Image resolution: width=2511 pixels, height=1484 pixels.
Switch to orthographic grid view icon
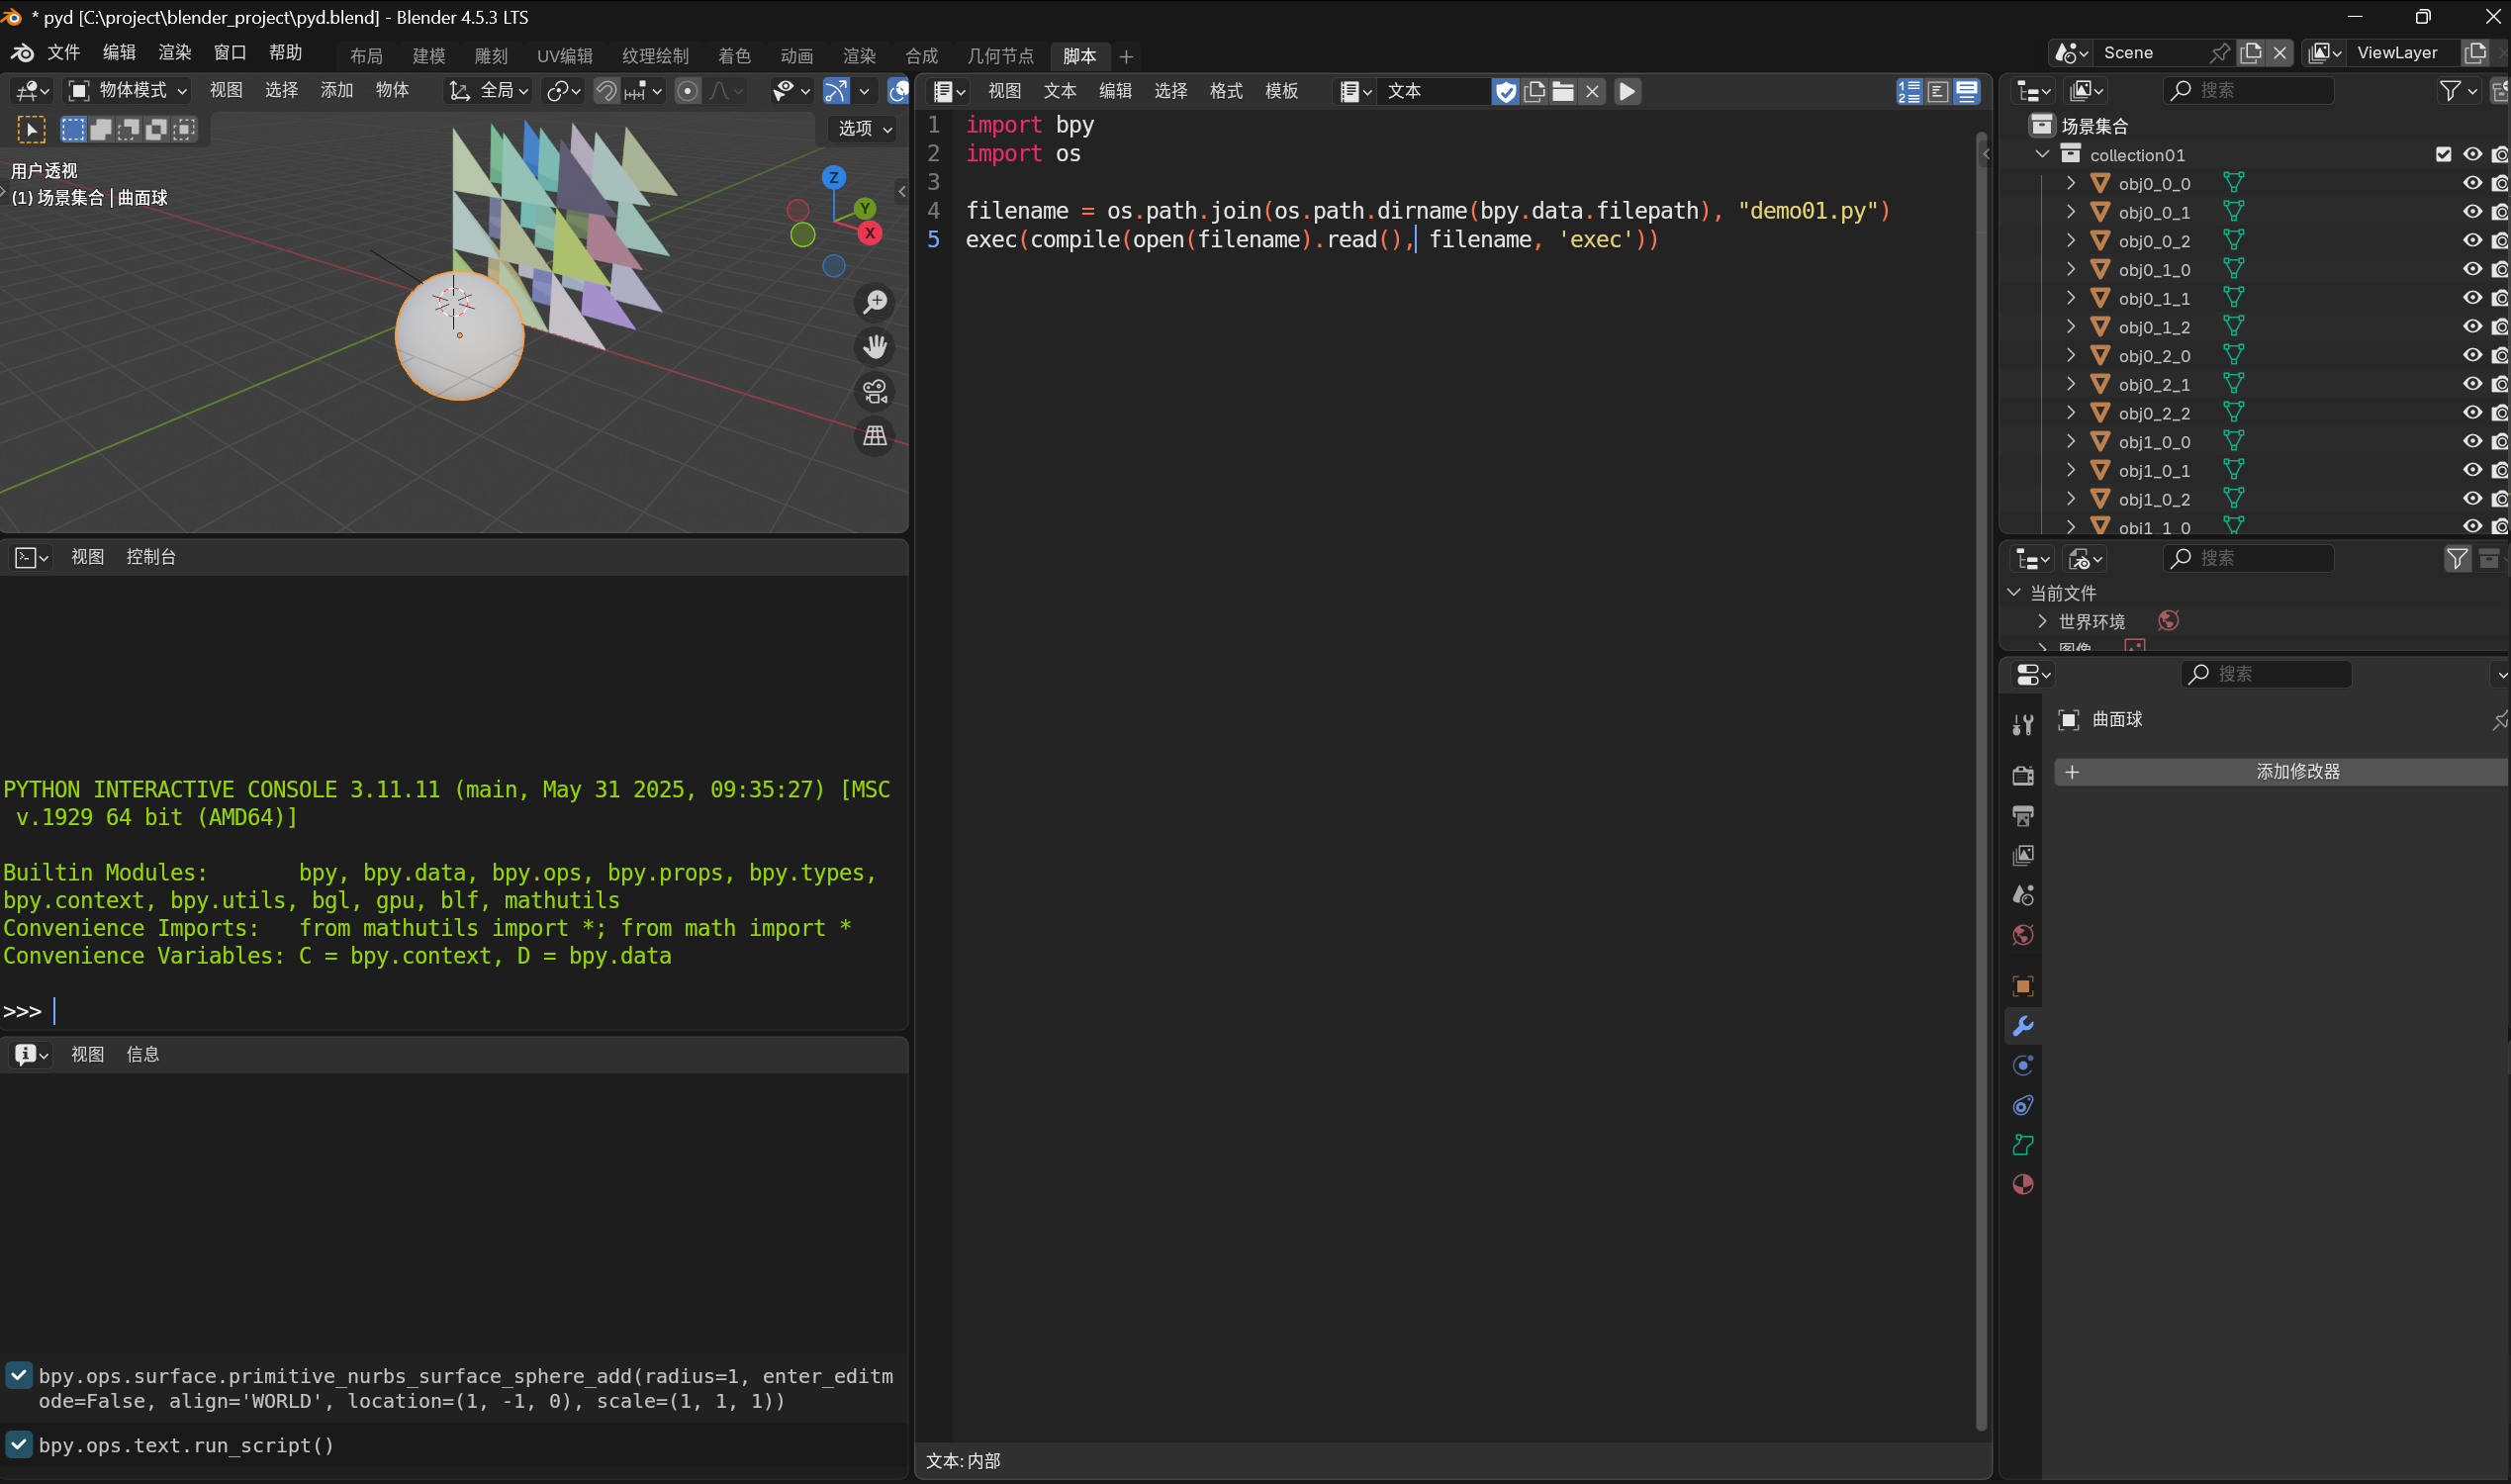[875, 436]
